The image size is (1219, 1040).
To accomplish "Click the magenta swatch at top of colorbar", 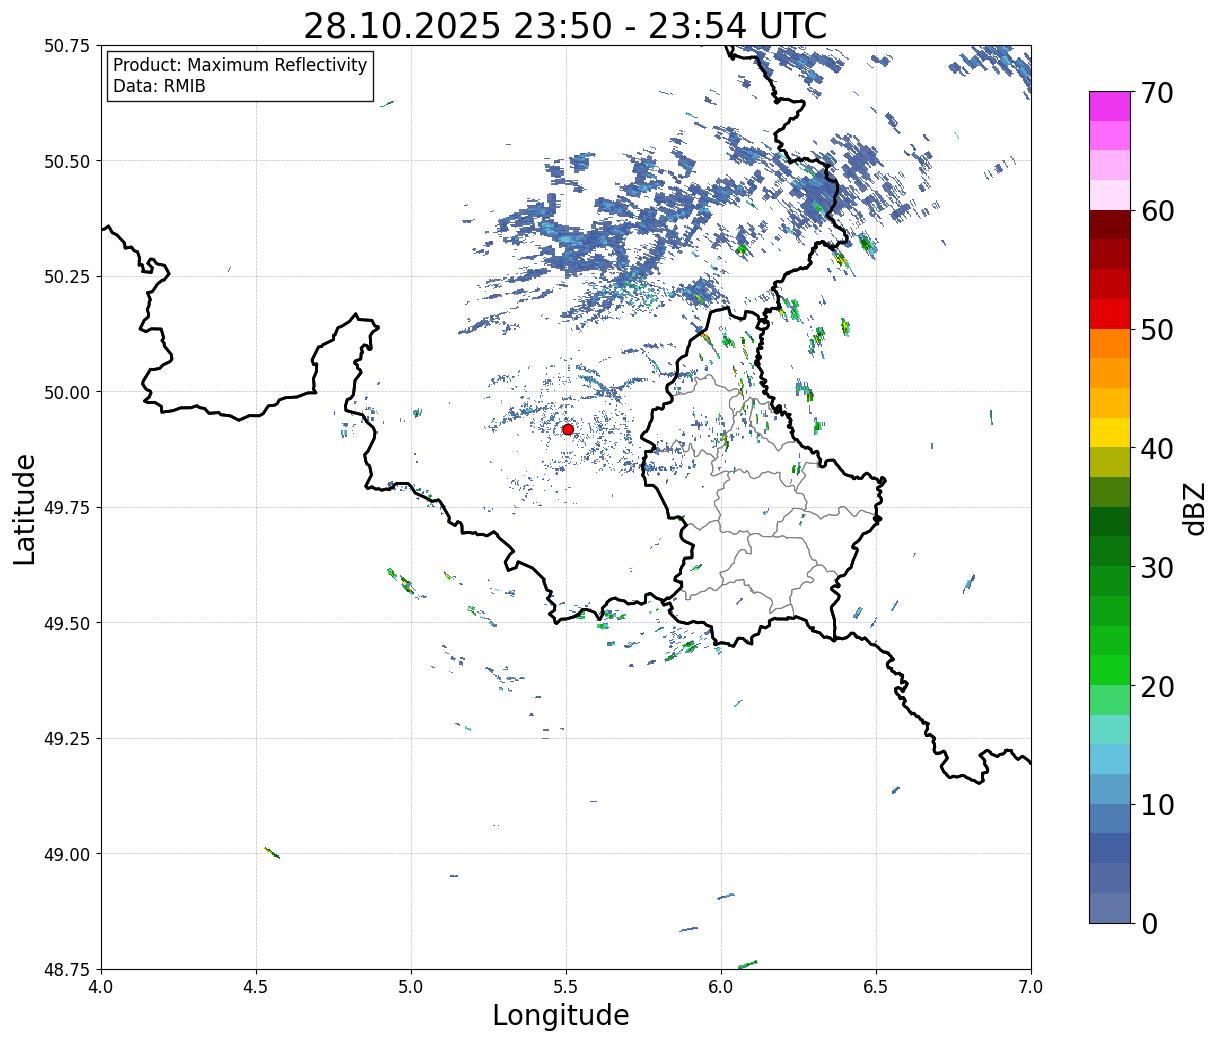I will click(x=1110, y=106).
